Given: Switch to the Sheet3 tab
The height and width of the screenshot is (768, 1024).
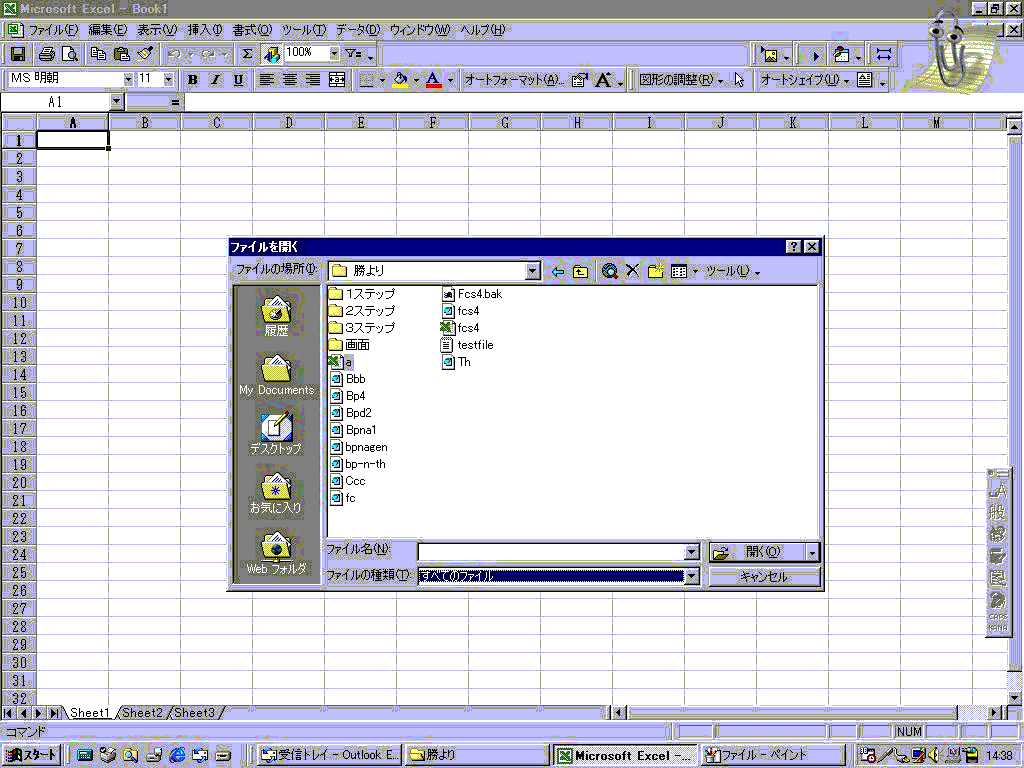Looking at the screenshot, I should click(195, 712).
